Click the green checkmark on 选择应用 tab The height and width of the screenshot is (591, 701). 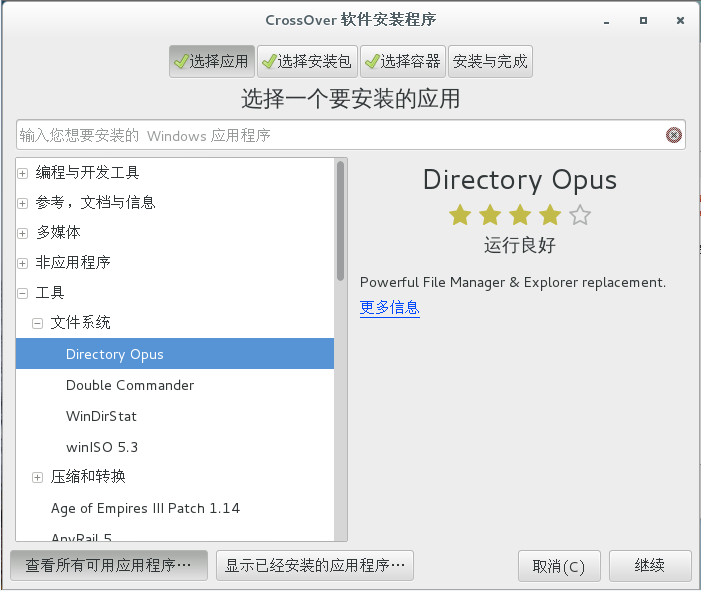click(180, 61)
